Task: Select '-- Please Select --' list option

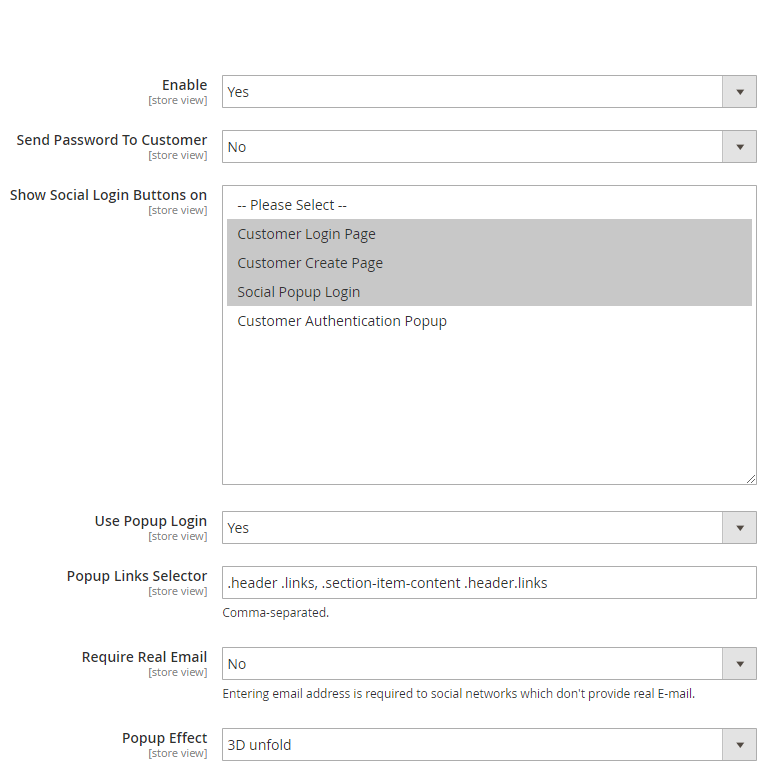Action: point(292,205)
